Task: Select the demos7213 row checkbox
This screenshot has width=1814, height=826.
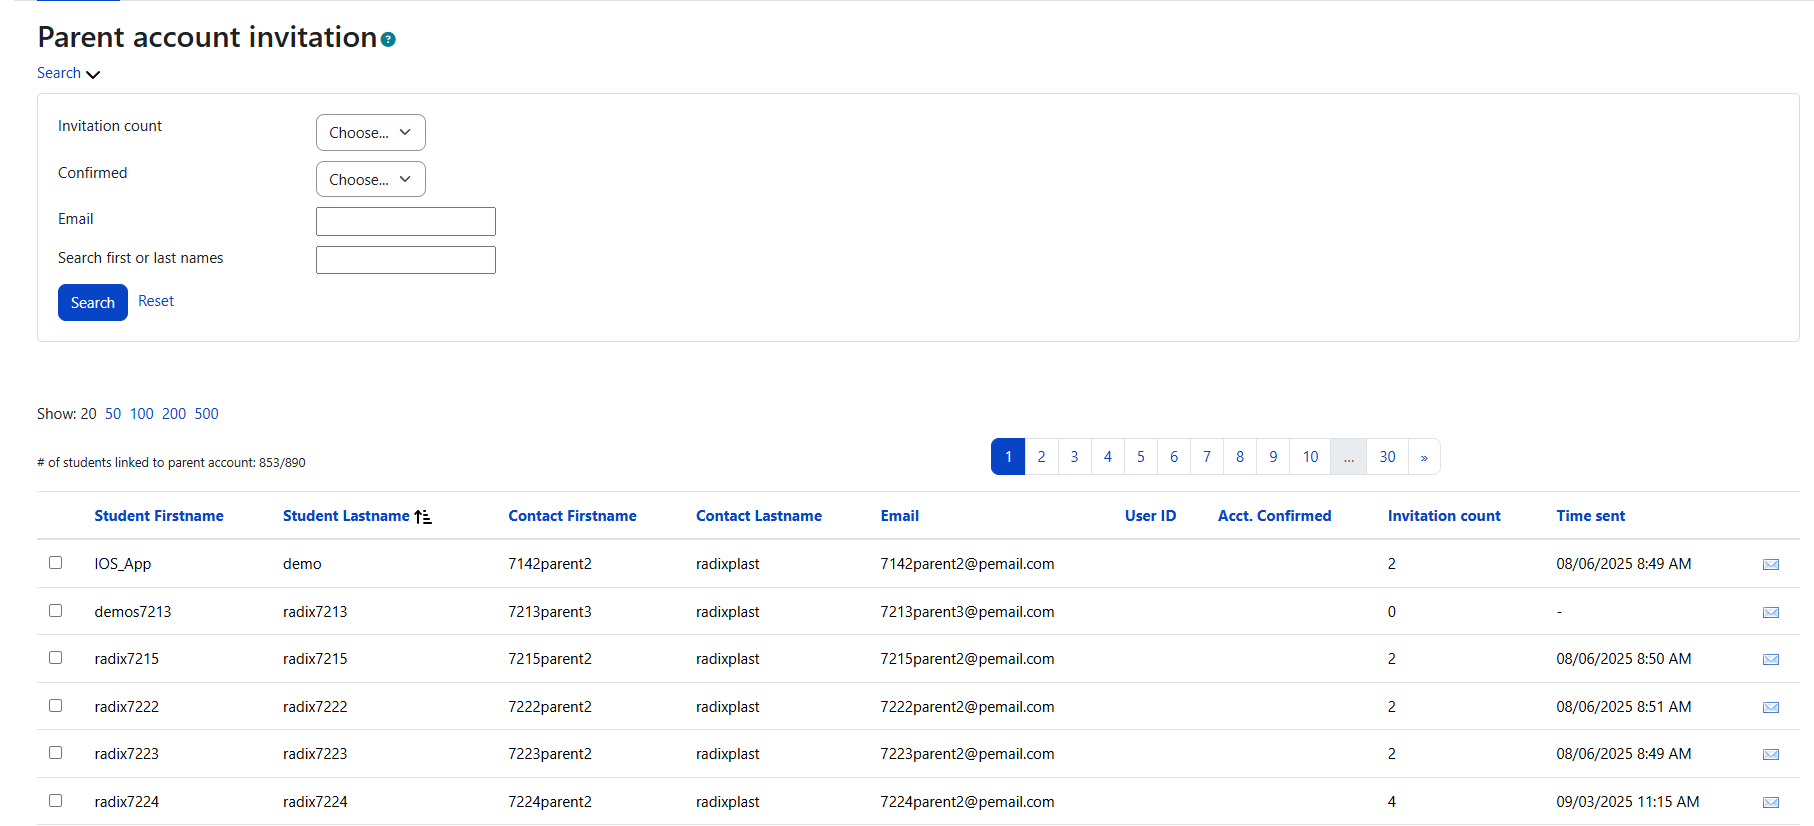Action: [x=56, y=611]
